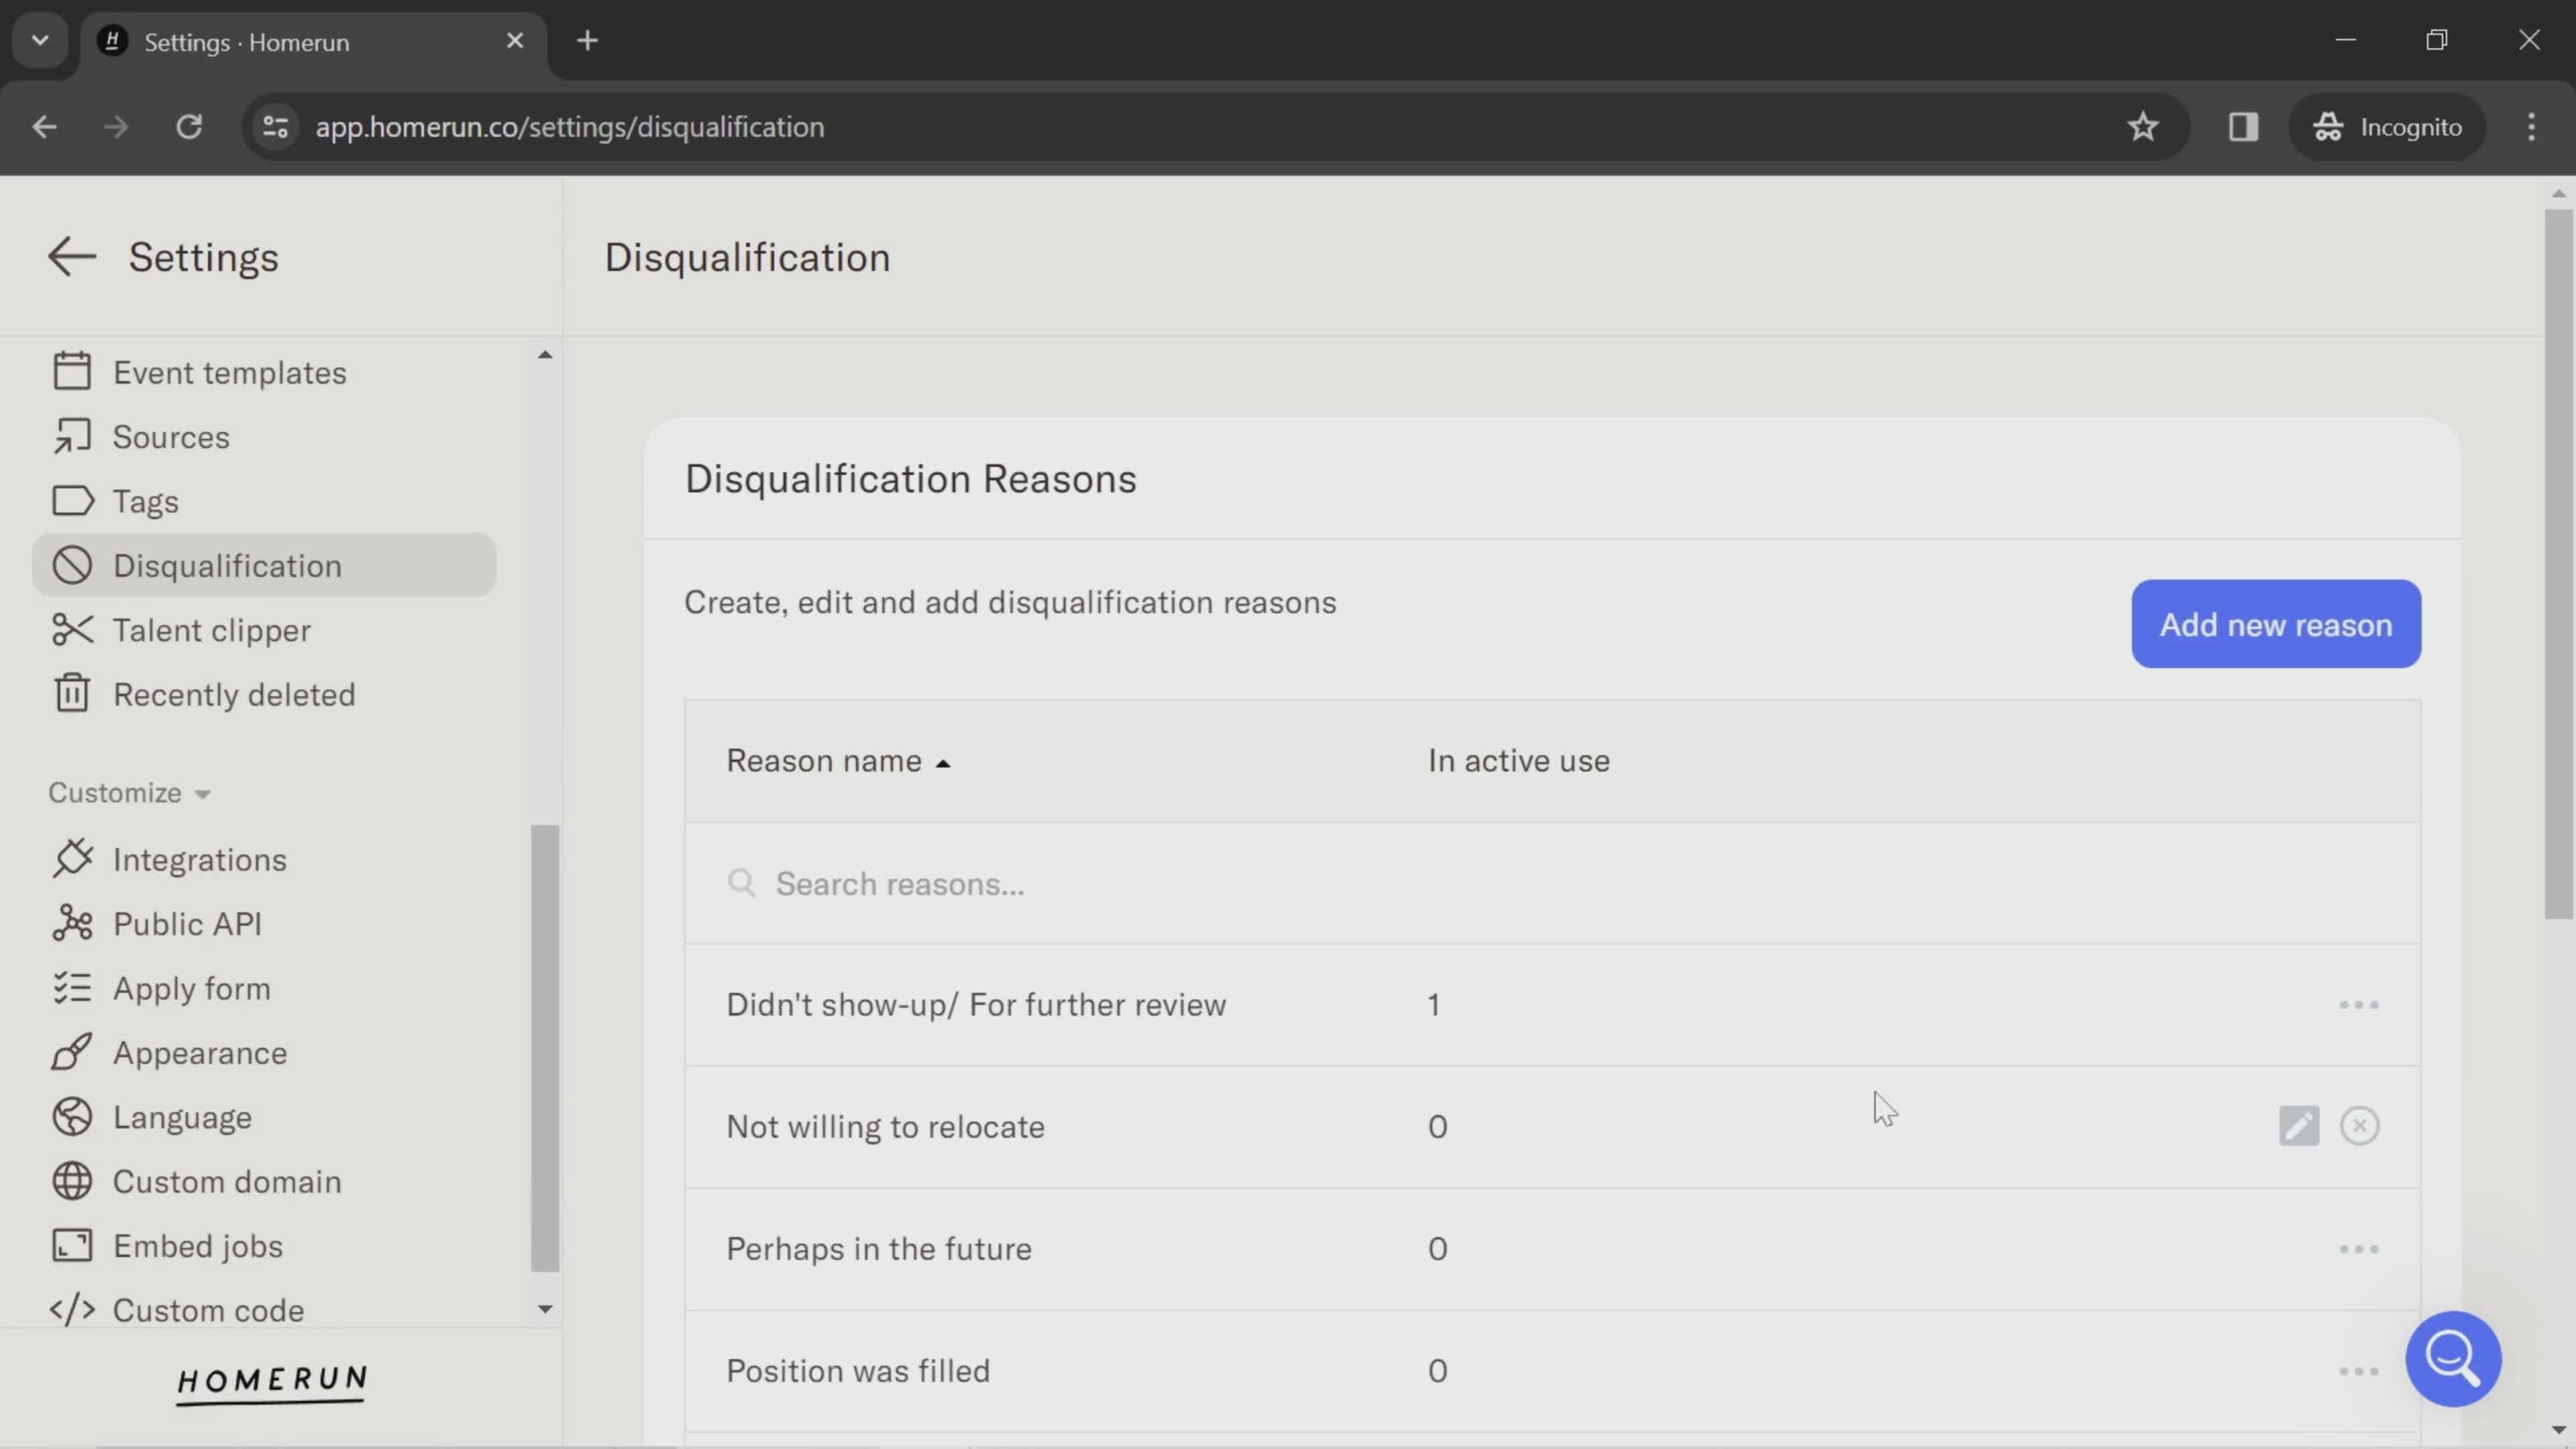
Task: Select the "Perhaps in the future" row text
Action: point(879,1249)
